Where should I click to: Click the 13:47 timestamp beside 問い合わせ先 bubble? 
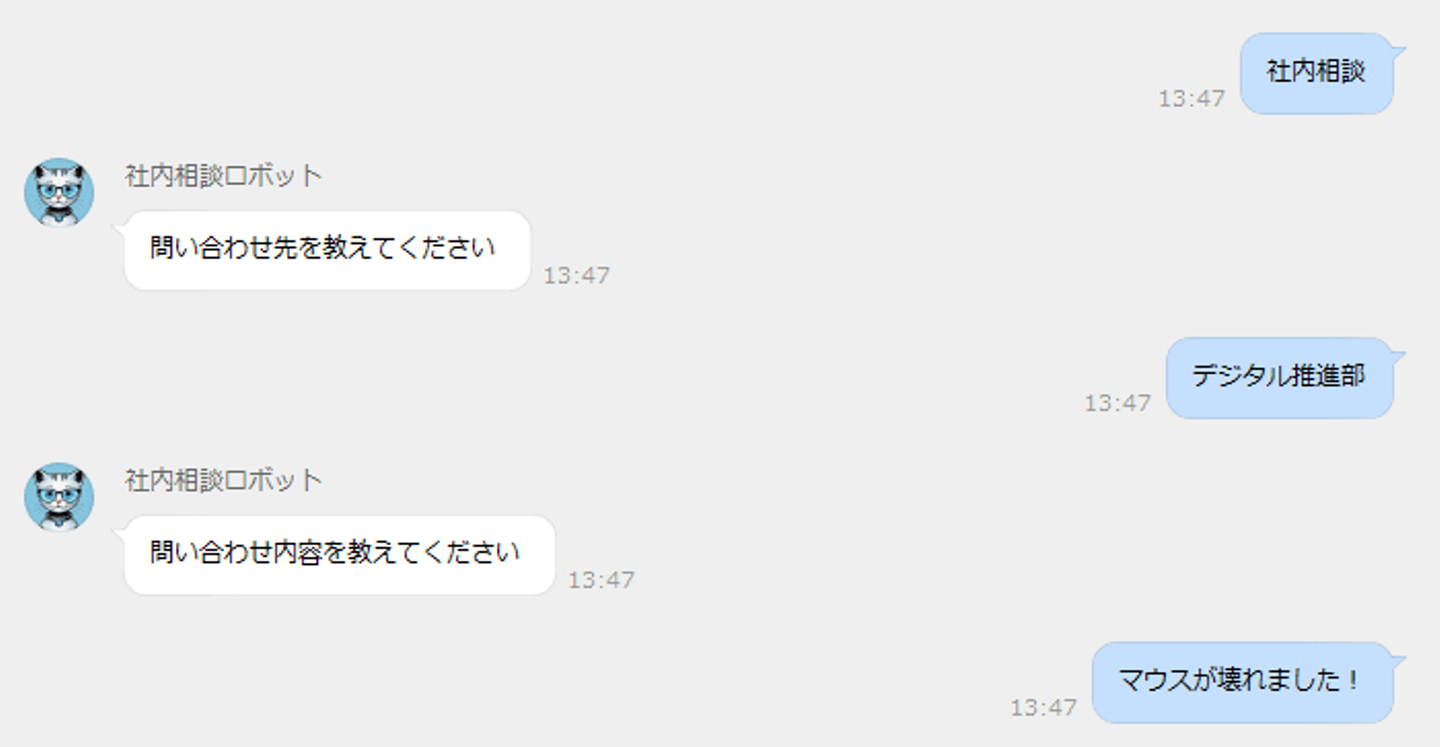pyautogui.click(x=577, y=276)
